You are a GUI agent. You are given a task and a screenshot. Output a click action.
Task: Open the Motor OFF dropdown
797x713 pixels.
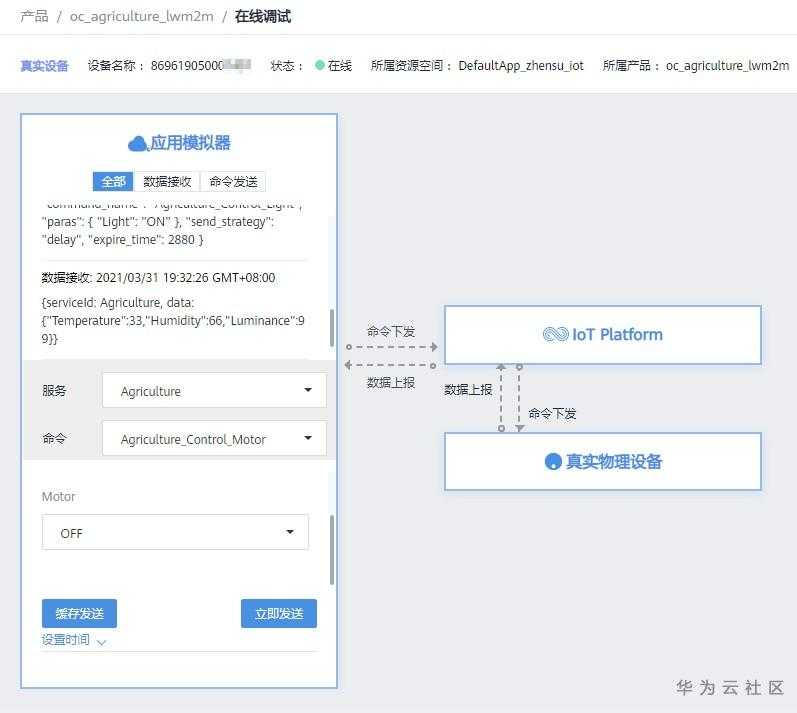point(175,532)
